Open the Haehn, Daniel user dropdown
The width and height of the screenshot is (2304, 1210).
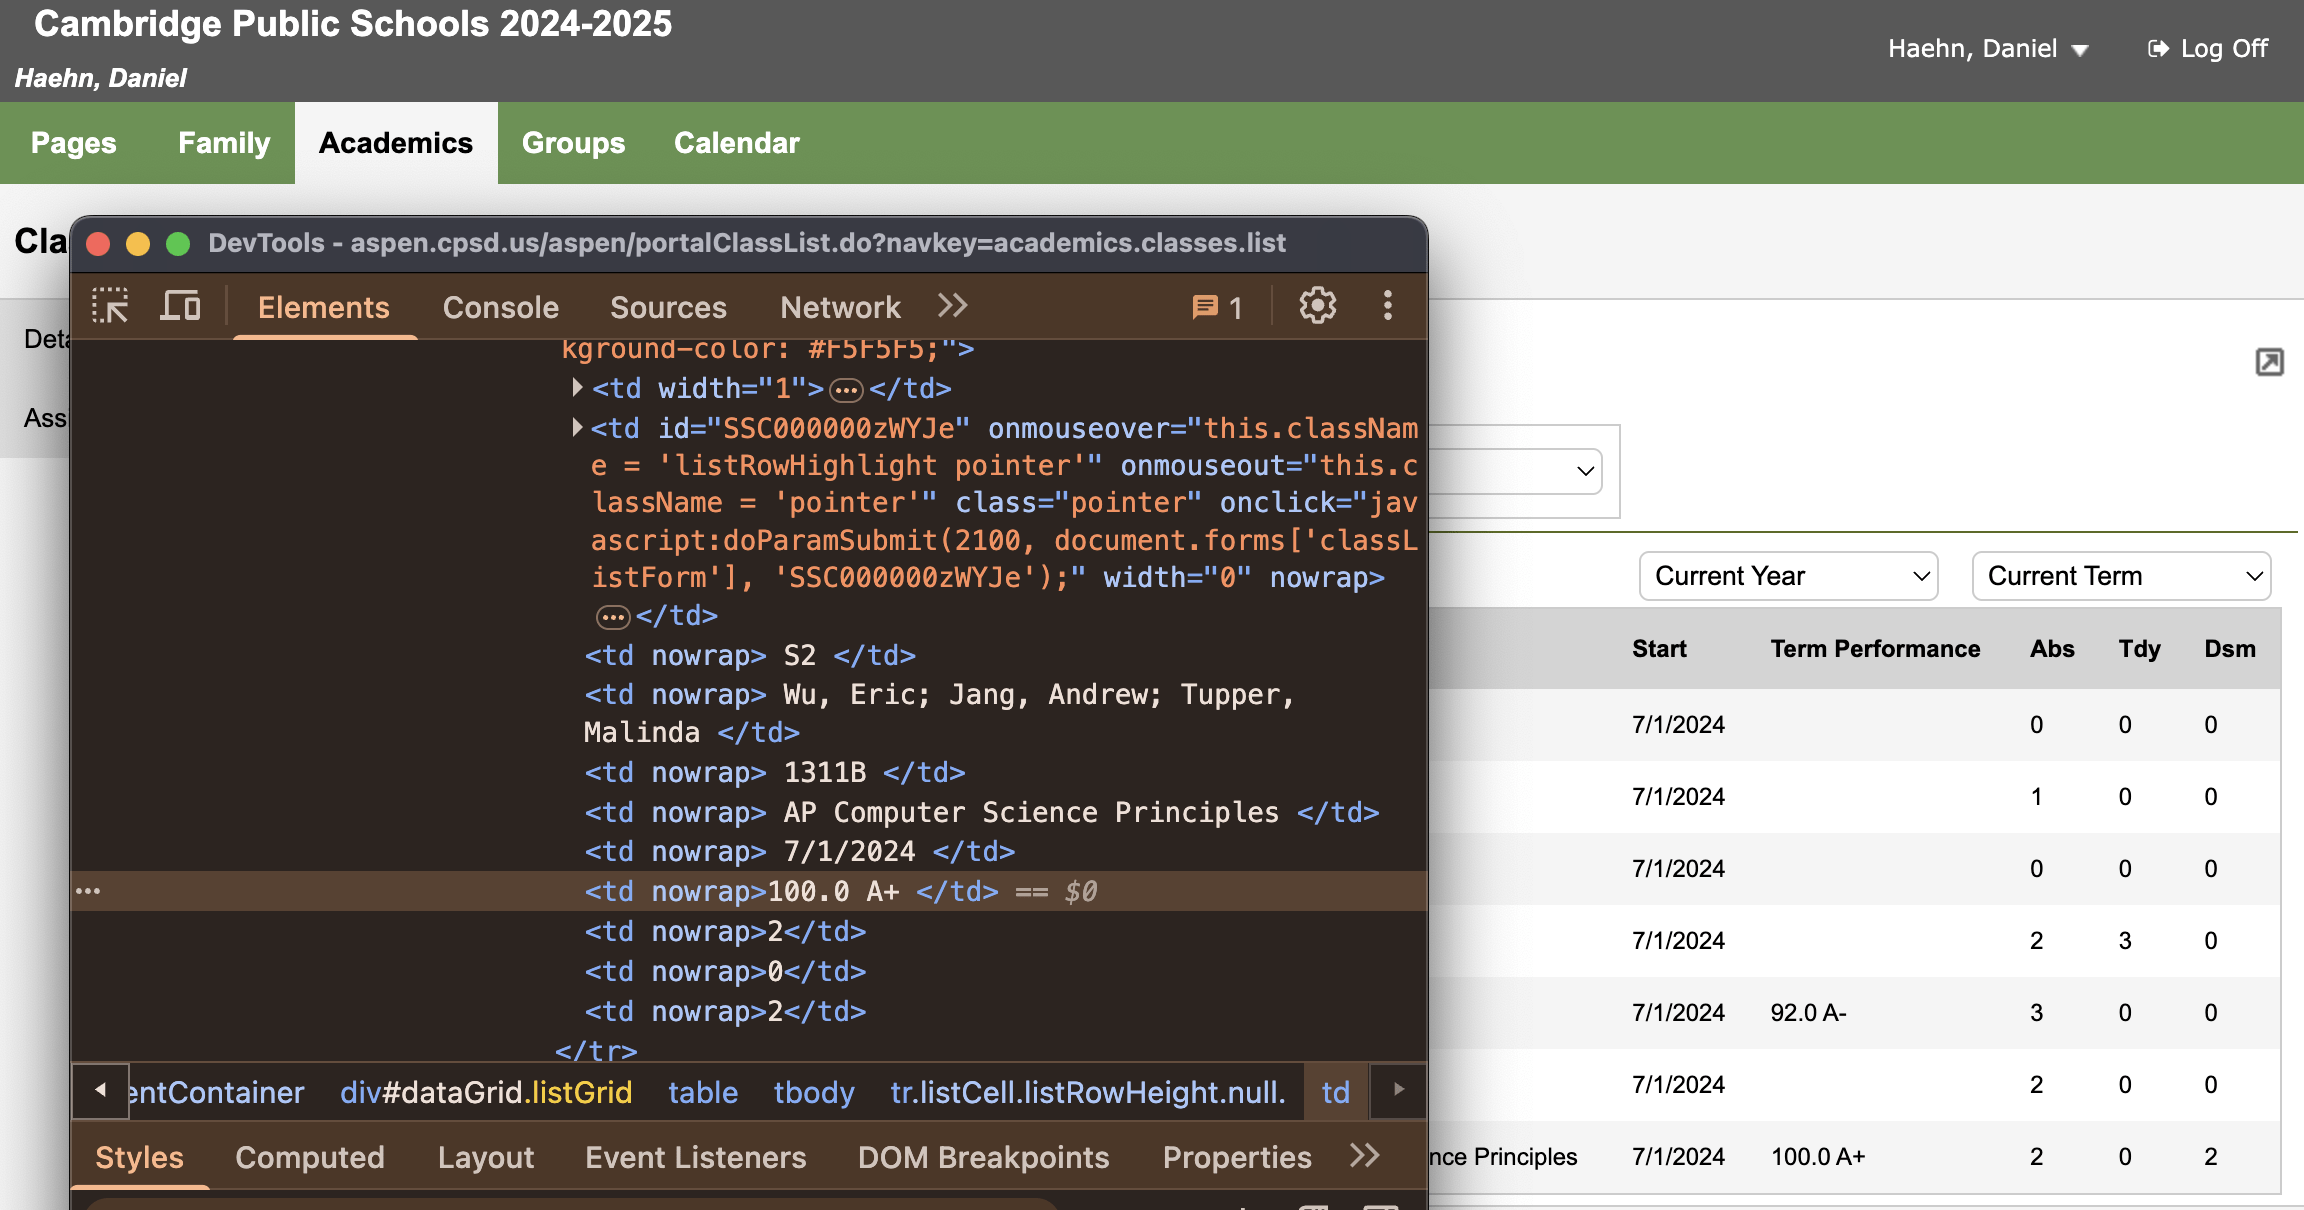[x=1987, y=48]
